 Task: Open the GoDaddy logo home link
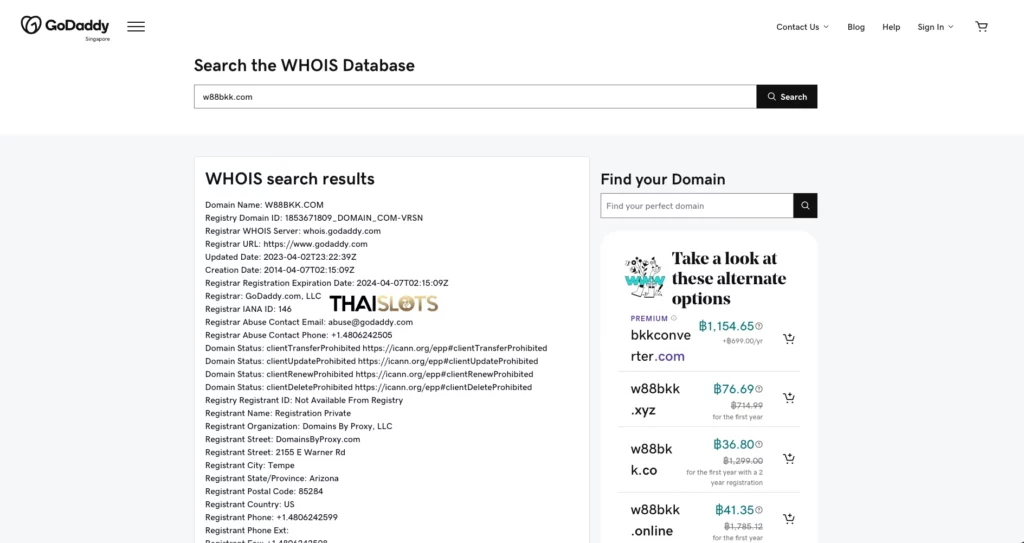coord(65,26)
